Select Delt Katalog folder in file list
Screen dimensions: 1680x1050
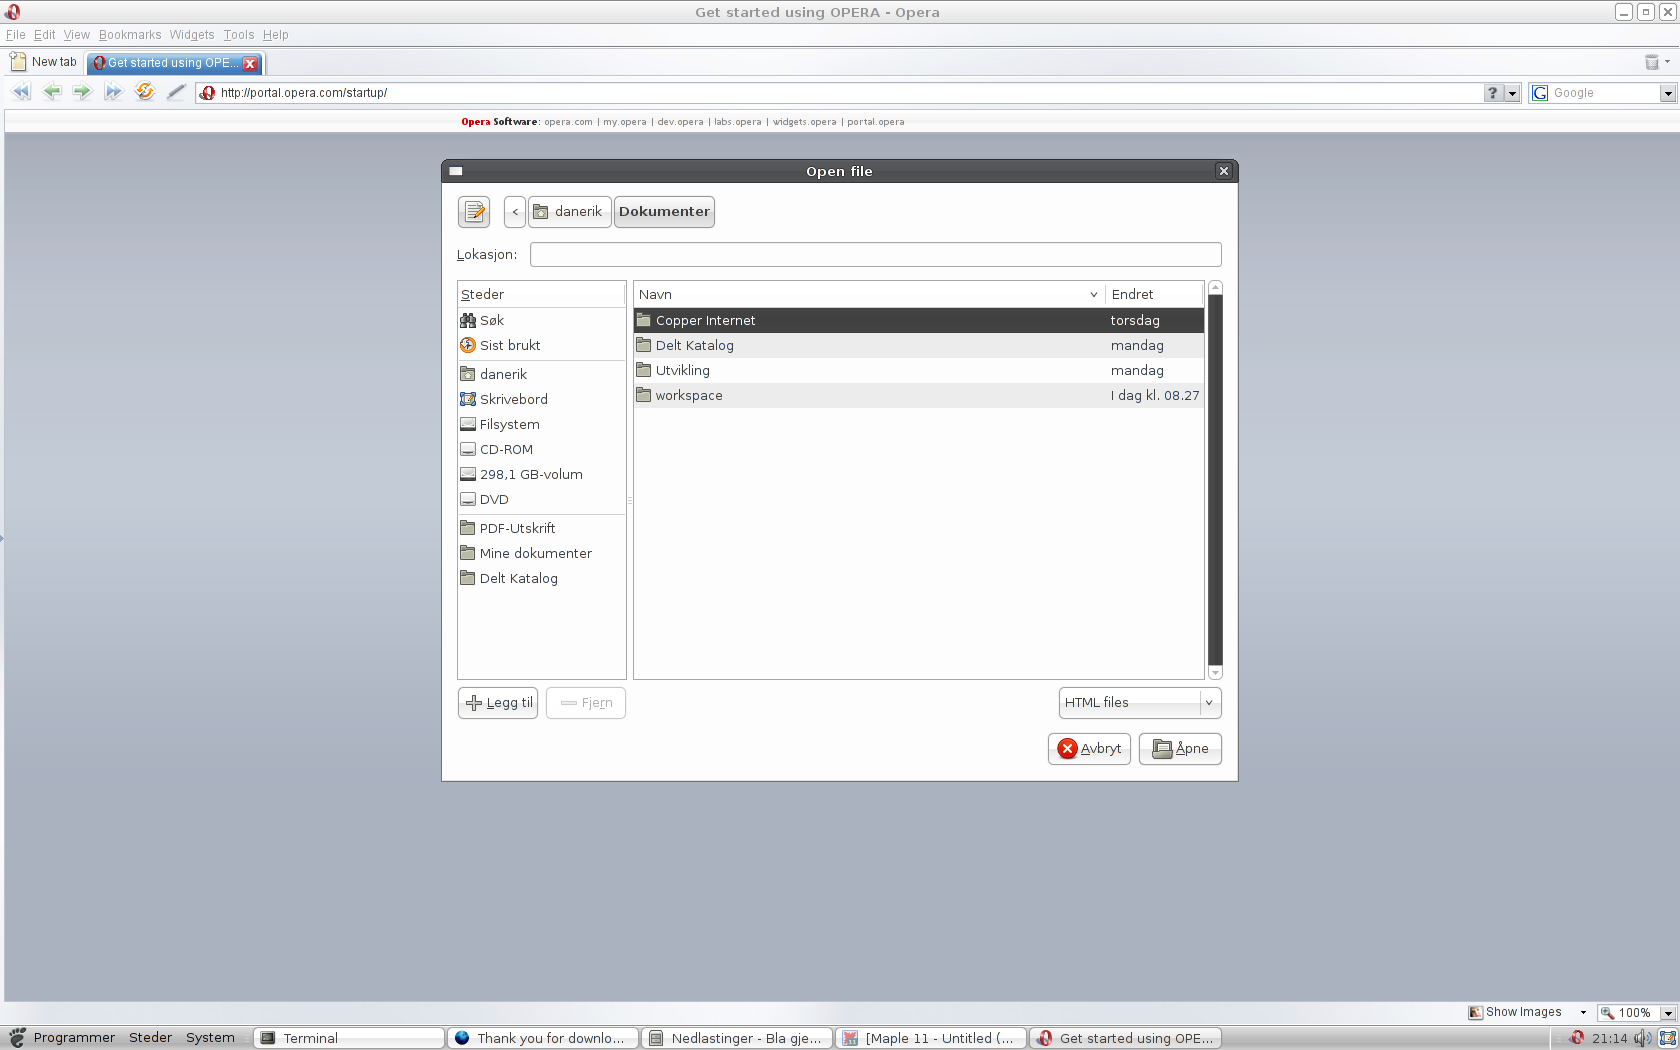(919, 345)
